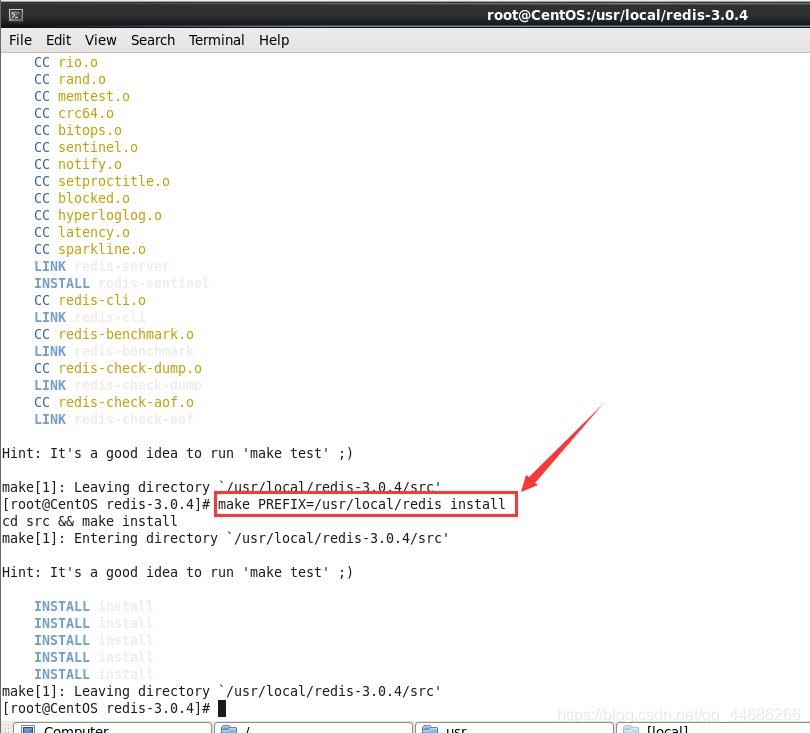Click the 'cd src && make install' line
The height and width of the screenshot is (733, 810).
coord(90,522)
